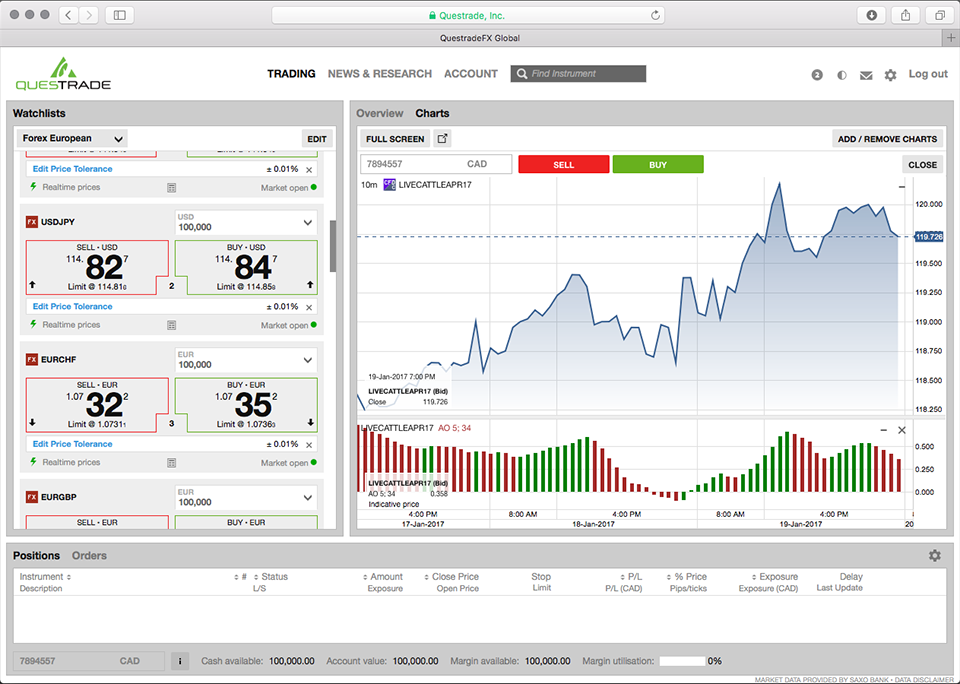This screenshot has width=960, height=684.
Task: Open the NEWS & RESEARCH section
Action: 380,73
